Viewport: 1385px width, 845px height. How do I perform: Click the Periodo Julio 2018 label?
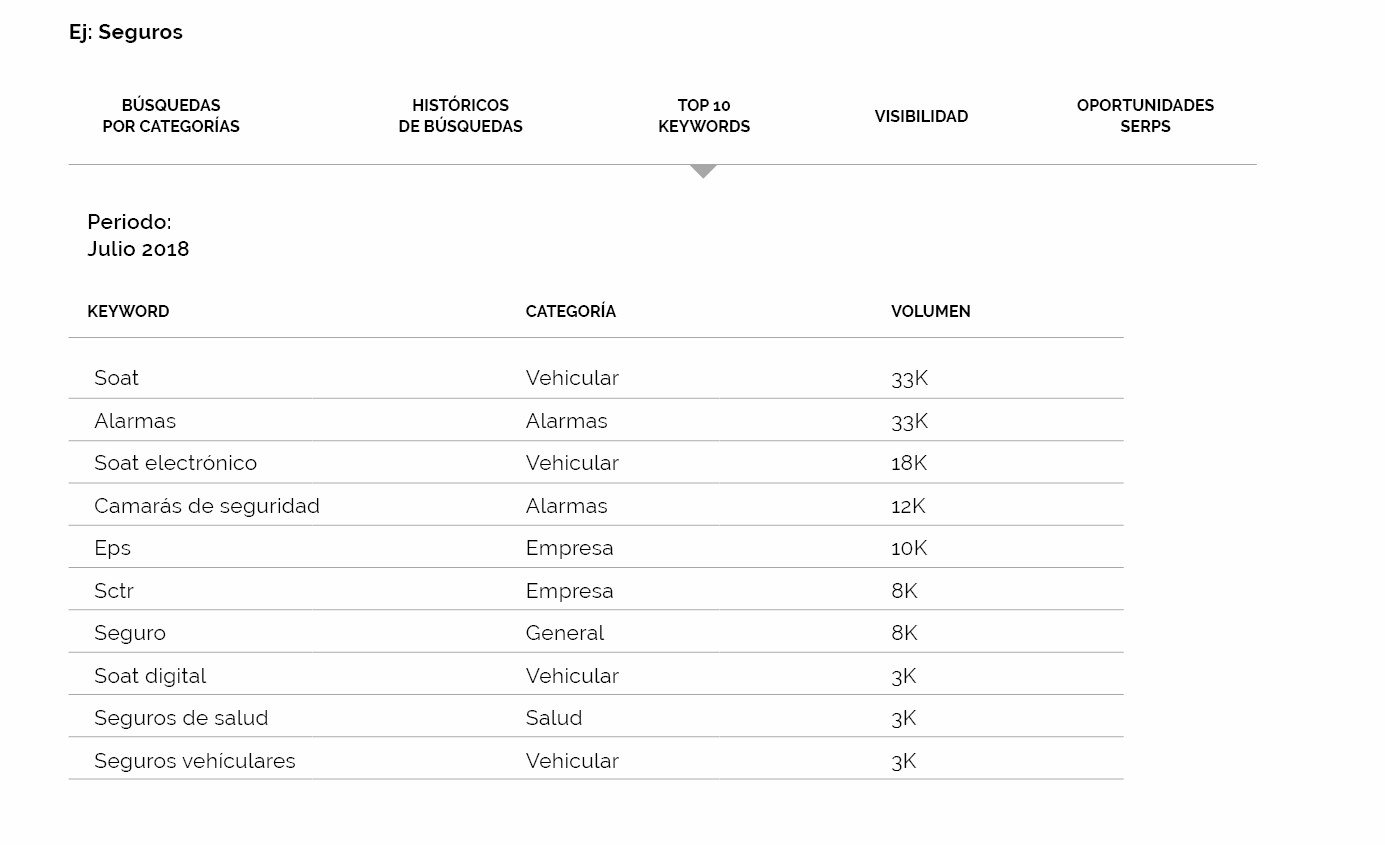(x=138, y=236)
